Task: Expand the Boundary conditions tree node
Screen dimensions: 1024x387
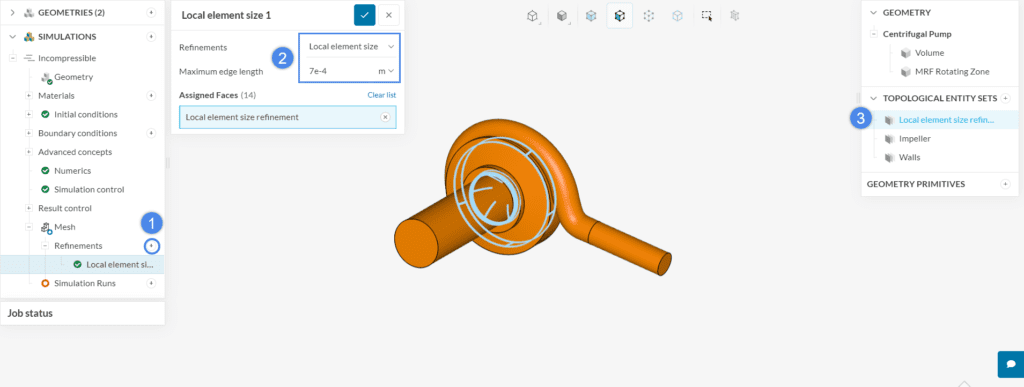Action: click(29, 133)
